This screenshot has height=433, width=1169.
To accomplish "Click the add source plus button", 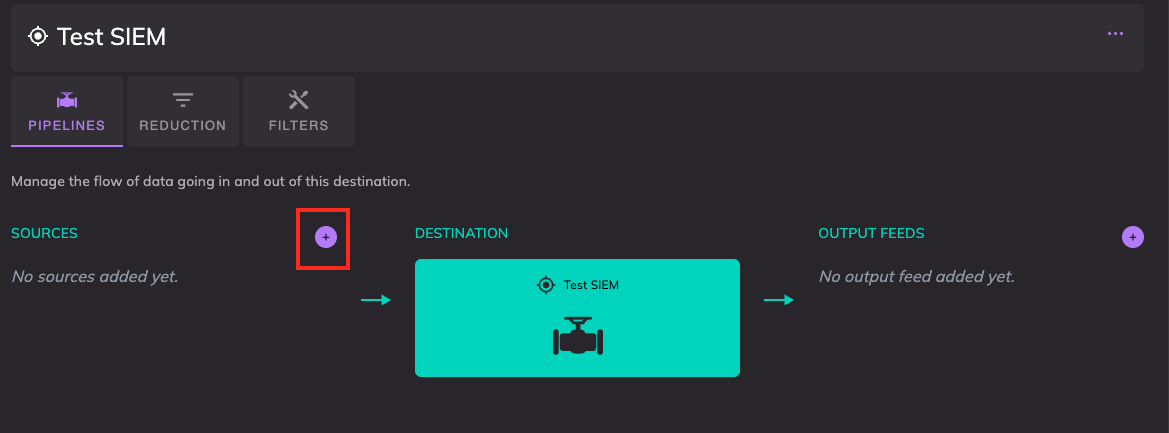I will click(325, 237).
